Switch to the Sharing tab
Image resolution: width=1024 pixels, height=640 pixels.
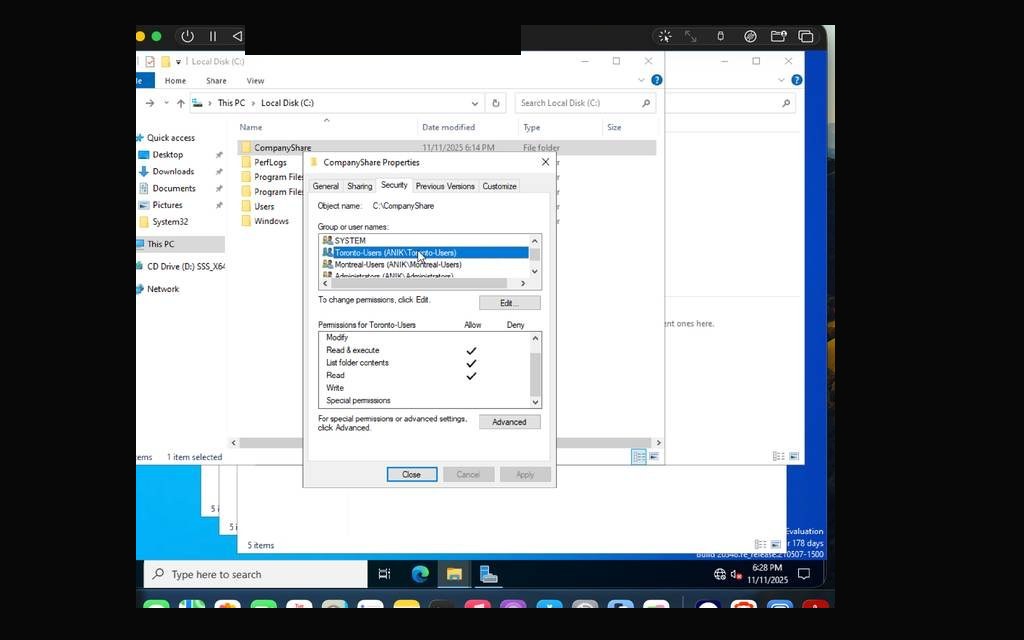coord(359,186)
